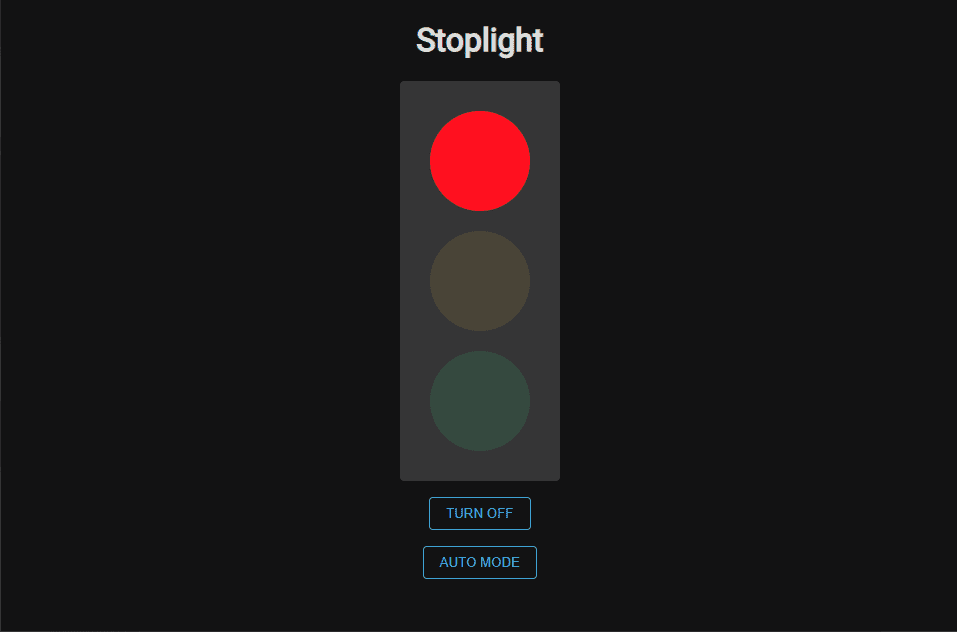Select the dim yellow light circle
Image resolution: width=957 pixels, height=632 pixels.
[480, 281]
